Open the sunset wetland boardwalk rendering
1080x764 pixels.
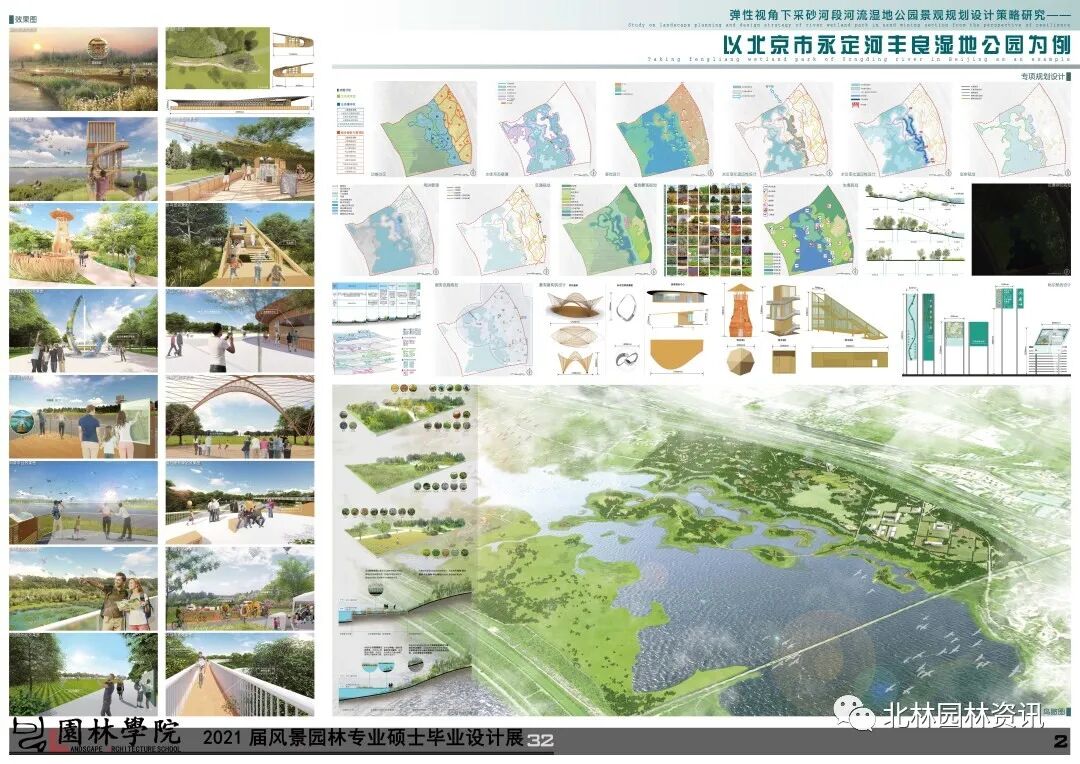point(83,69)
